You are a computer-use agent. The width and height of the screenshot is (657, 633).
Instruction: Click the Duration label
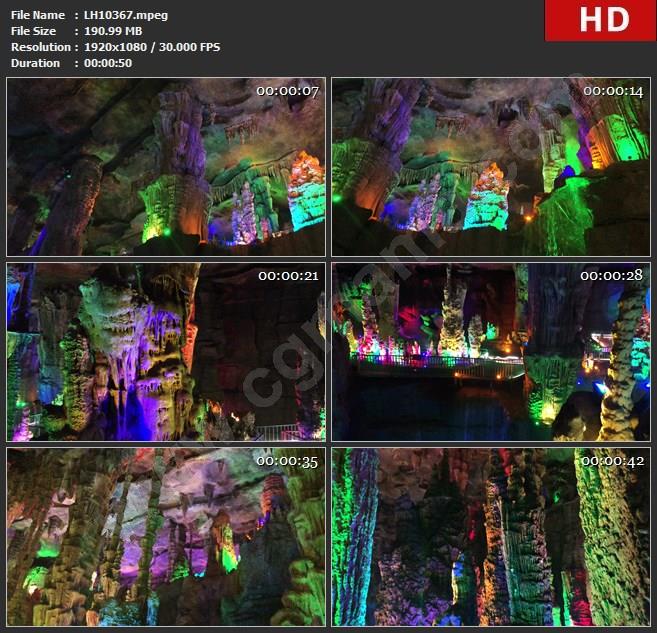tap(35, 63)
